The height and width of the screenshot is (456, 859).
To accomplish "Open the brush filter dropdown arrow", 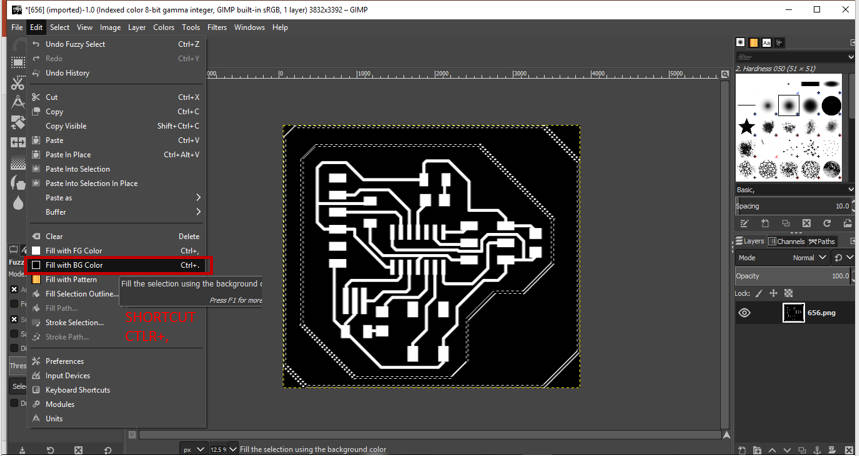I will point(850,56).
